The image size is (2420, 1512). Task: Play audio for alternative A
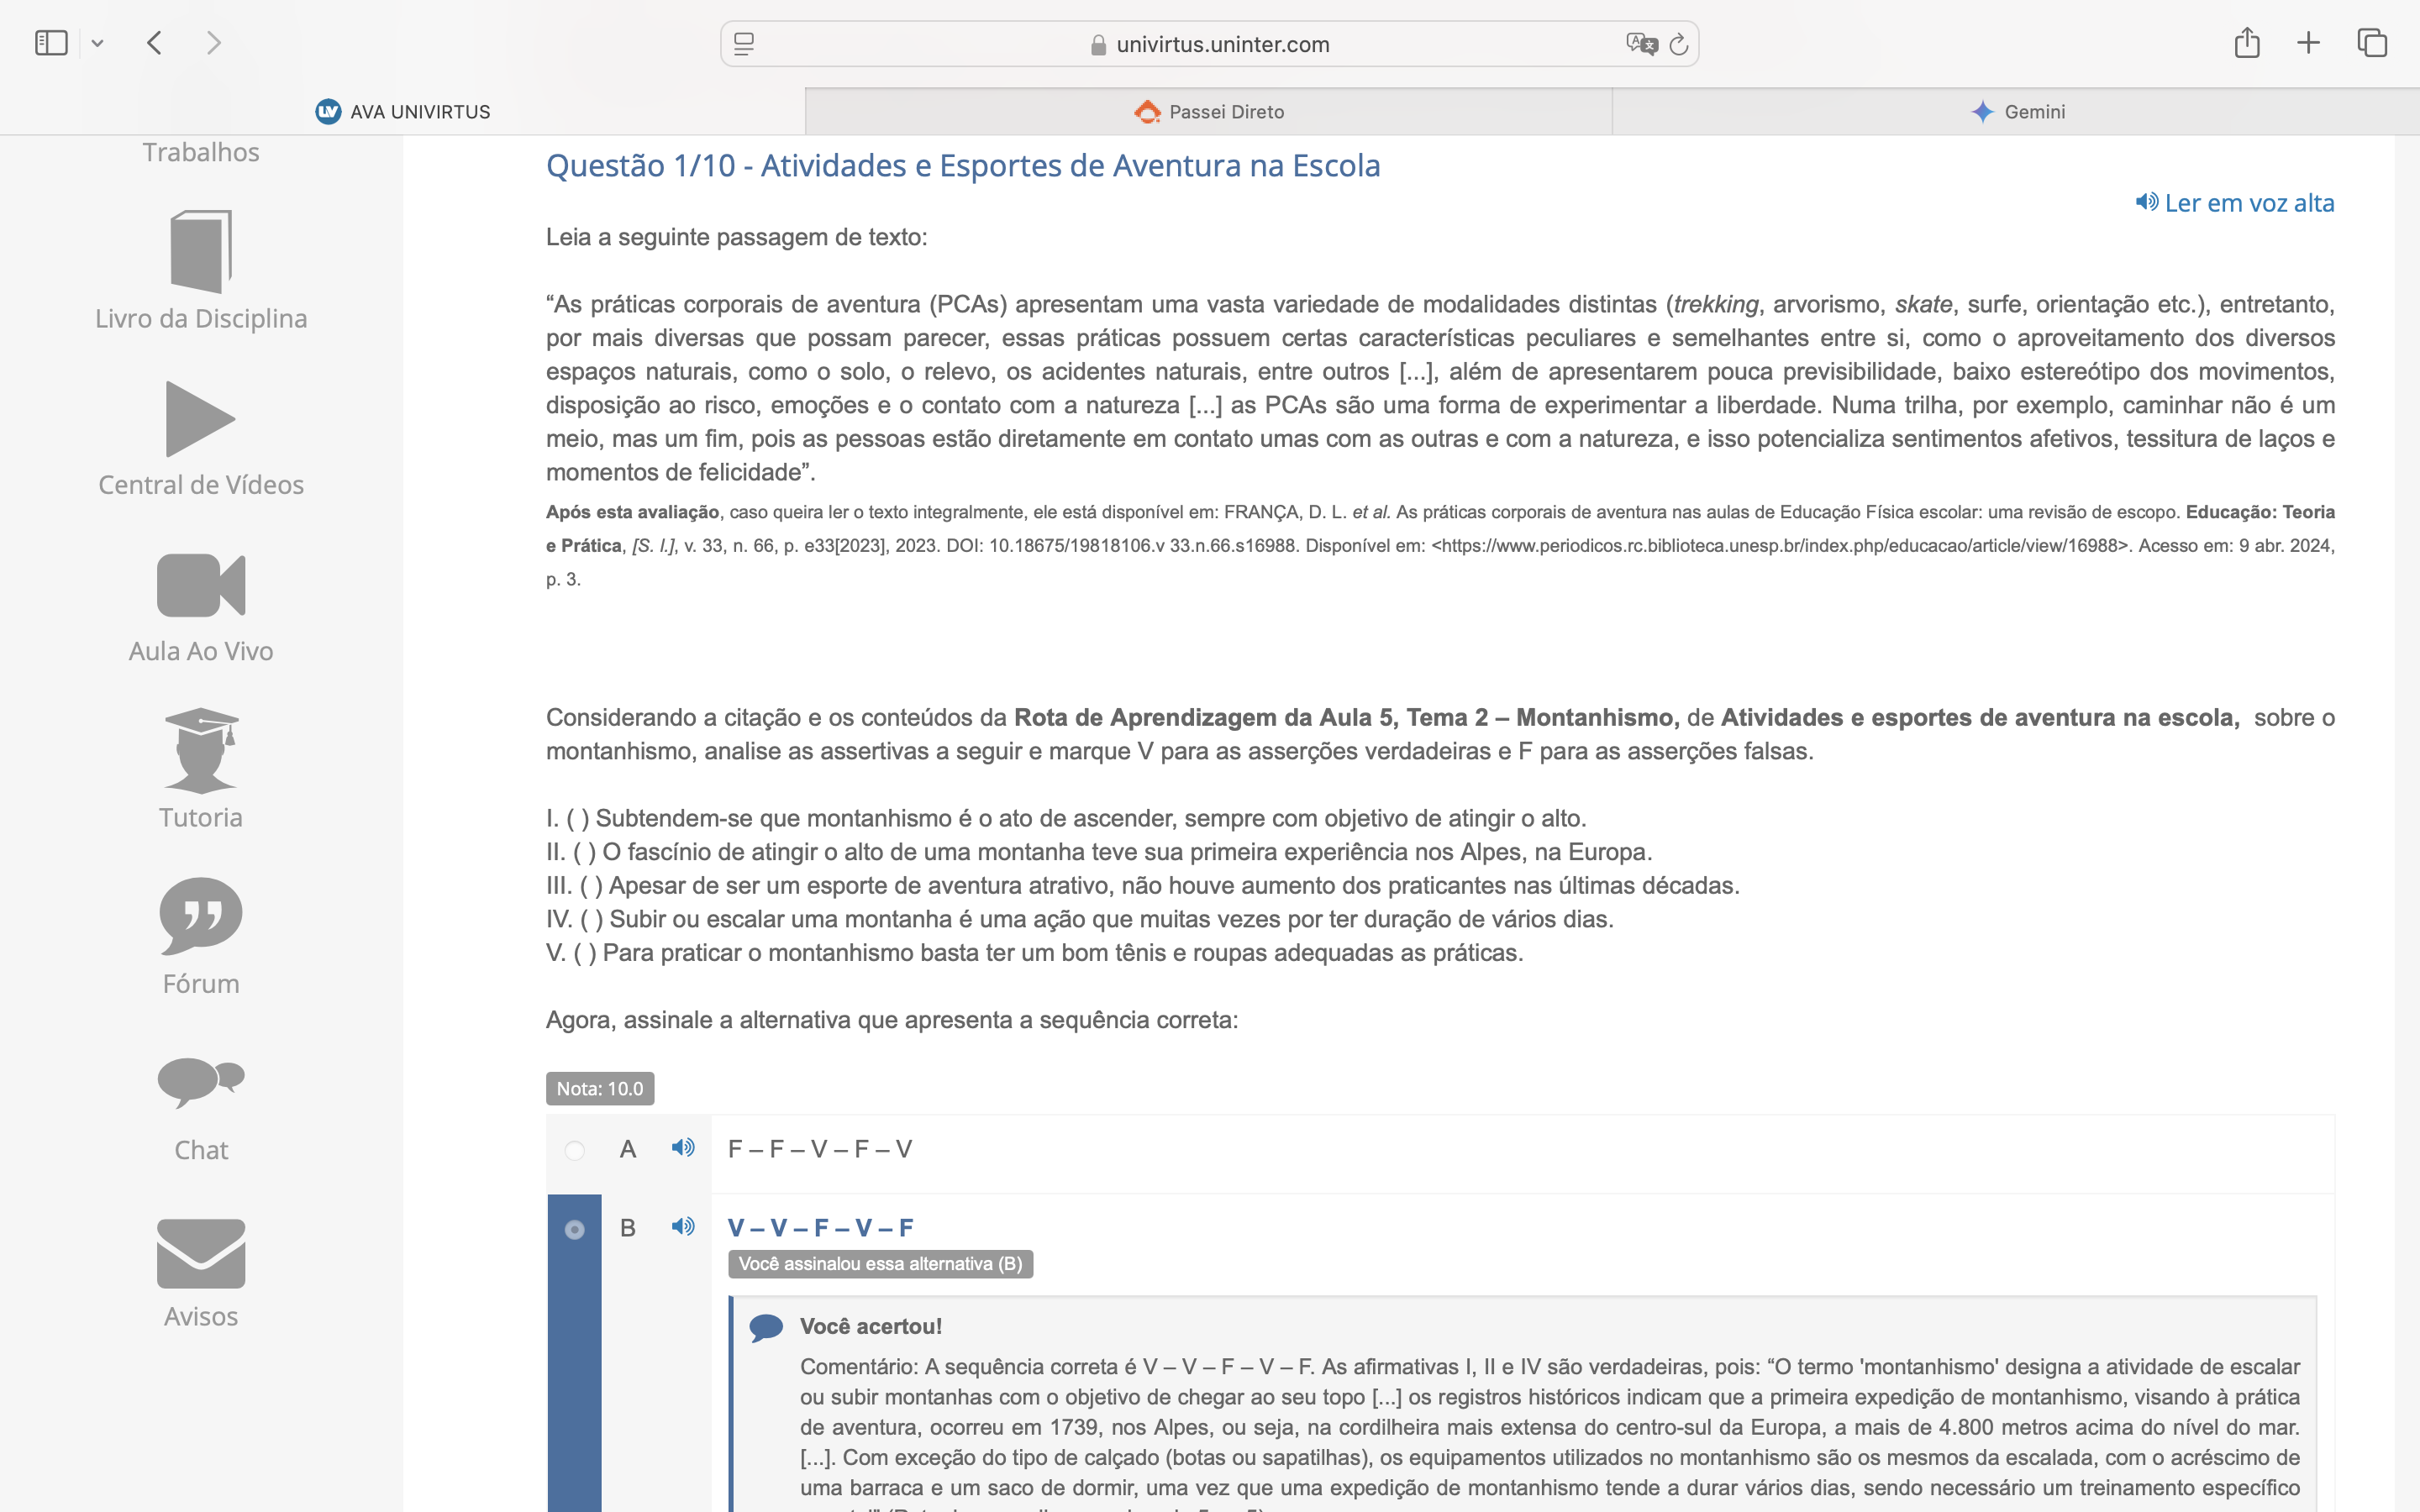point(683,1147)
